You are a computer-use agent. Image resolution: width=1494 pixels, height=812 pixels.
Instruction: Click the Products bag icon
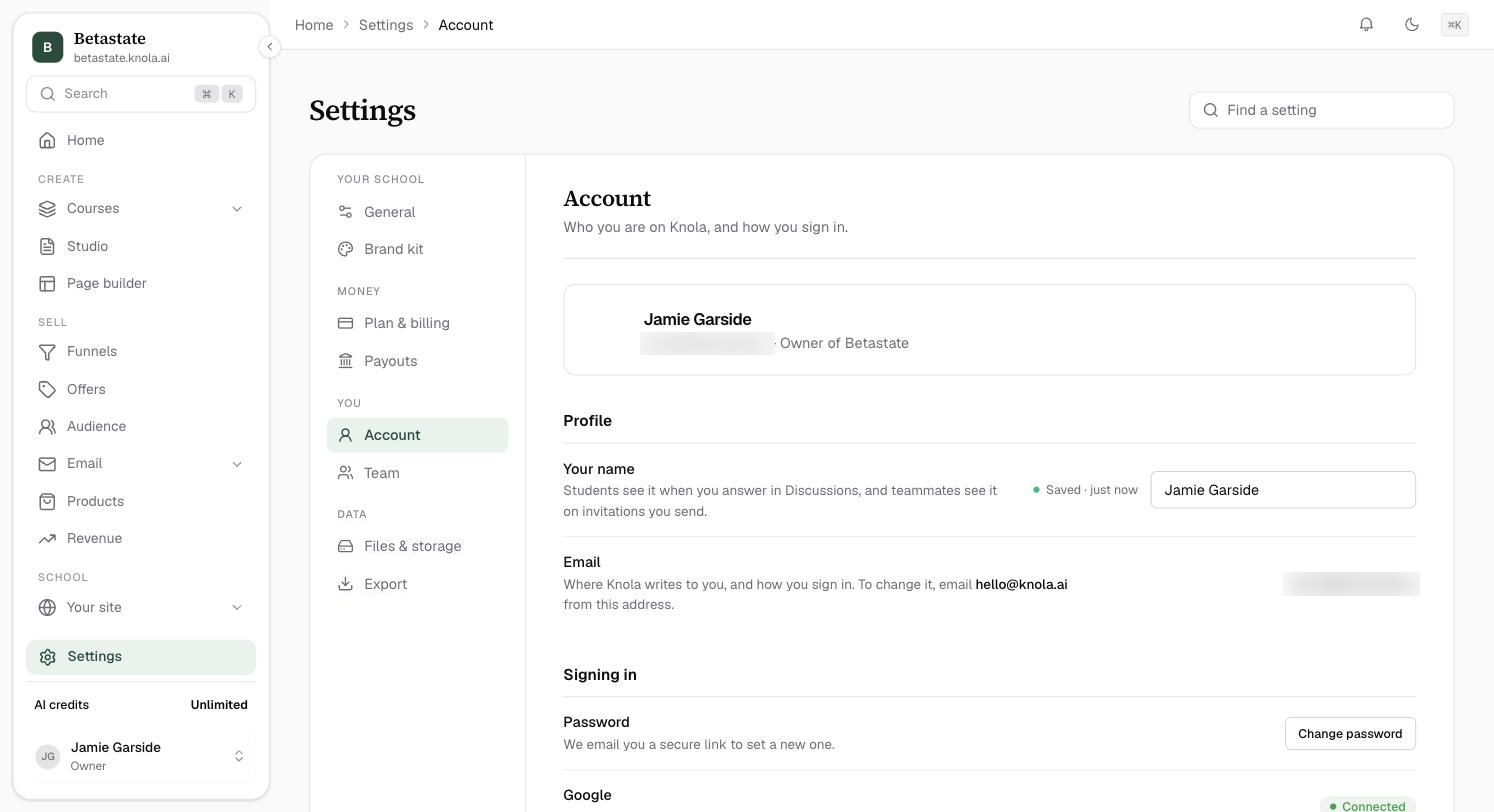(x=47, y=501)
